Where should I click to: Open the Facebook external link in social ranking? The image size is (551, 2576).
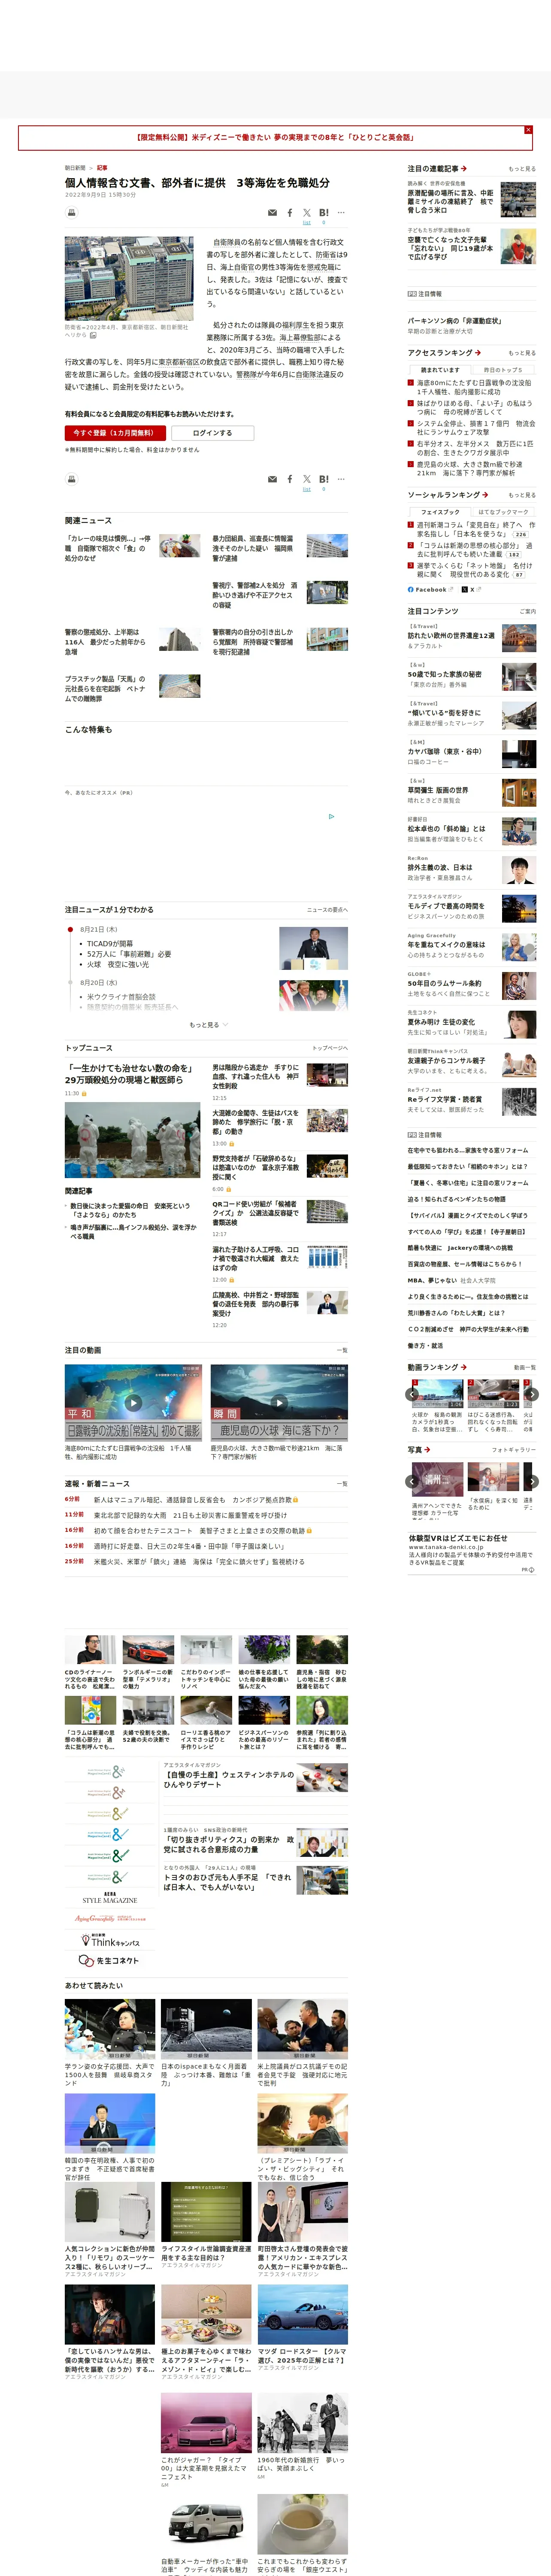[x=431, y=590]
